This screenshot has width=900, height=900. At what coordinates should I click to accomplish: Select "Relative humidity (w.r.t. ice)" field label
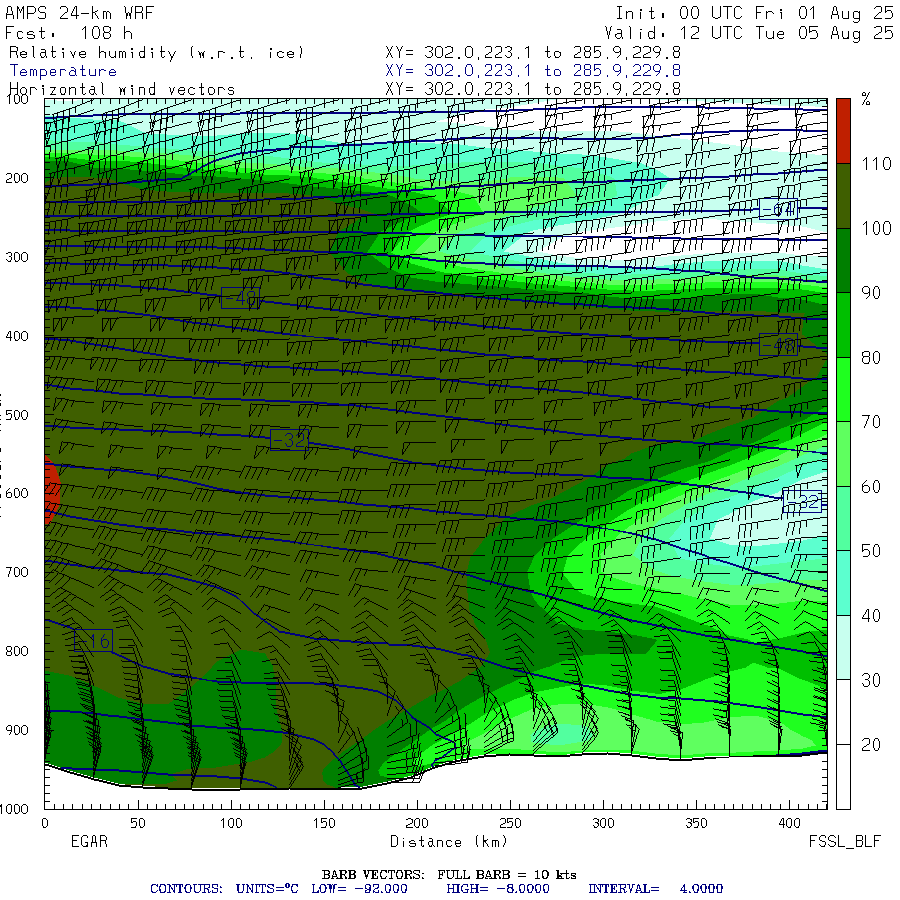156,53
